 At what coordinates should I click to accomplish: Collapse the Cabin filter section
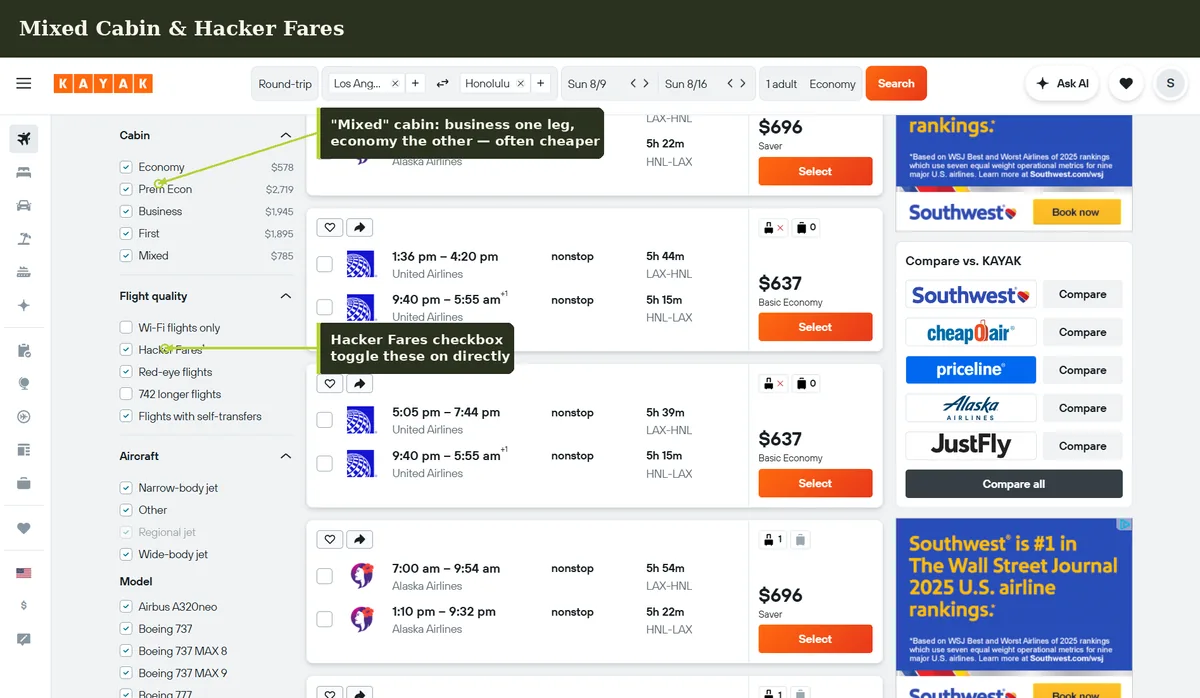click(286, 135)
